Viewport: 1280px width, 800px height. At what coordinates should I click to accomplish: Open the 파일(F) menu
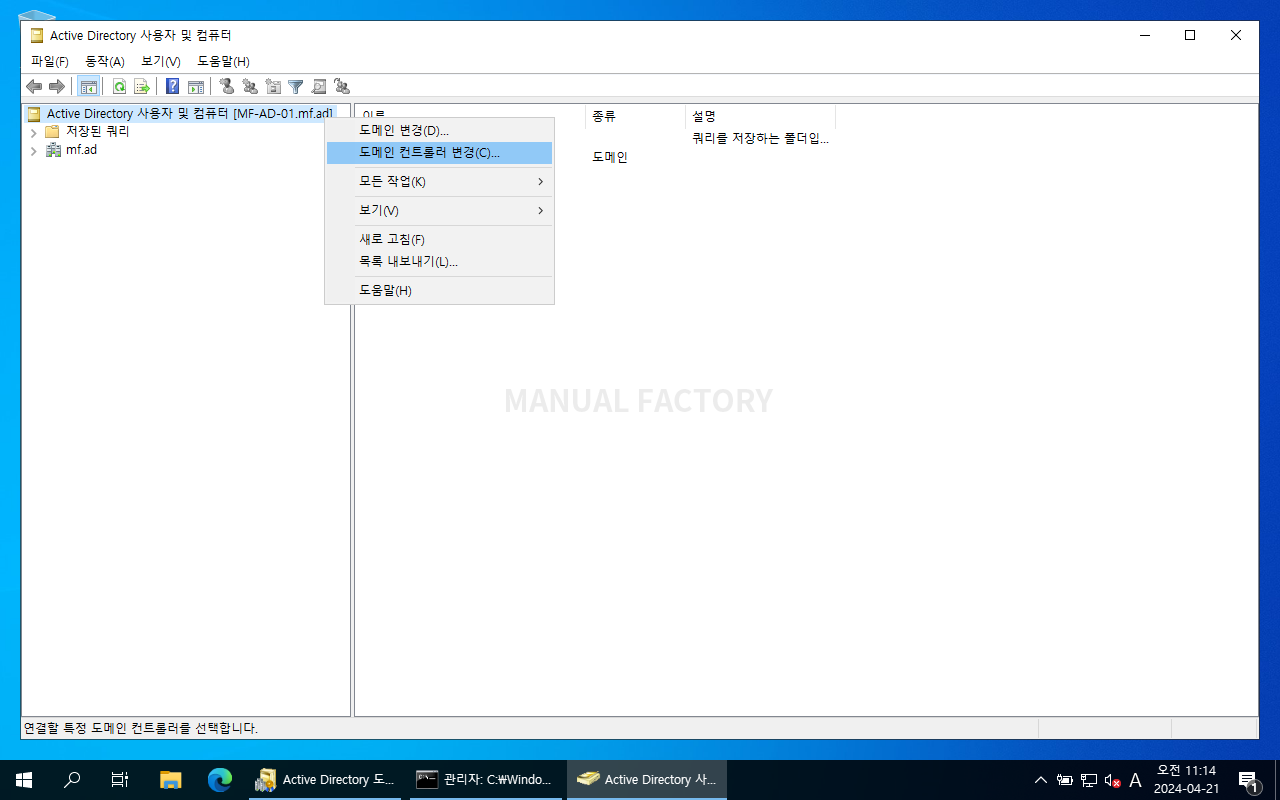(49, 62)
